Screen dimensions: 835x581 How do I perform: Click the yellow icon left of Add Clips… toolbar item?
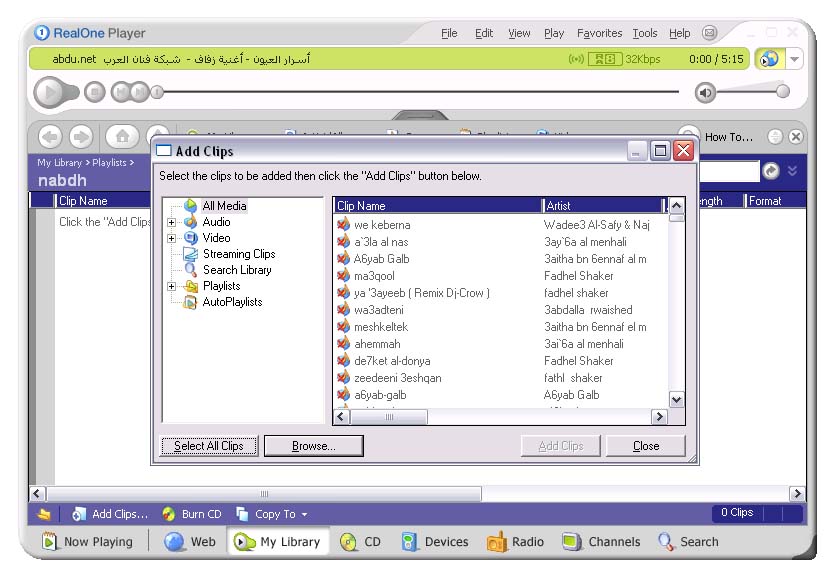[44, 514]
